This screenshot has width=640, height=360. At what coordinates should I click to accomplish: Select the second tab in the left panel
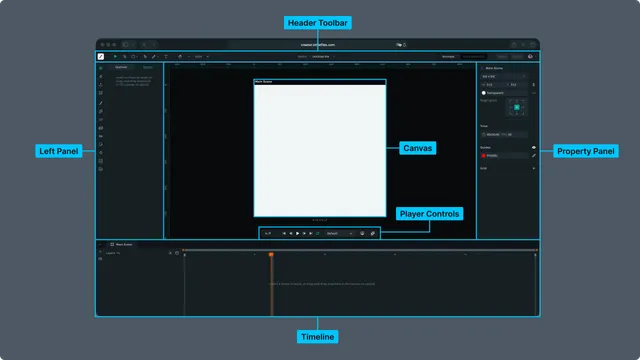[x=148, y=67]
